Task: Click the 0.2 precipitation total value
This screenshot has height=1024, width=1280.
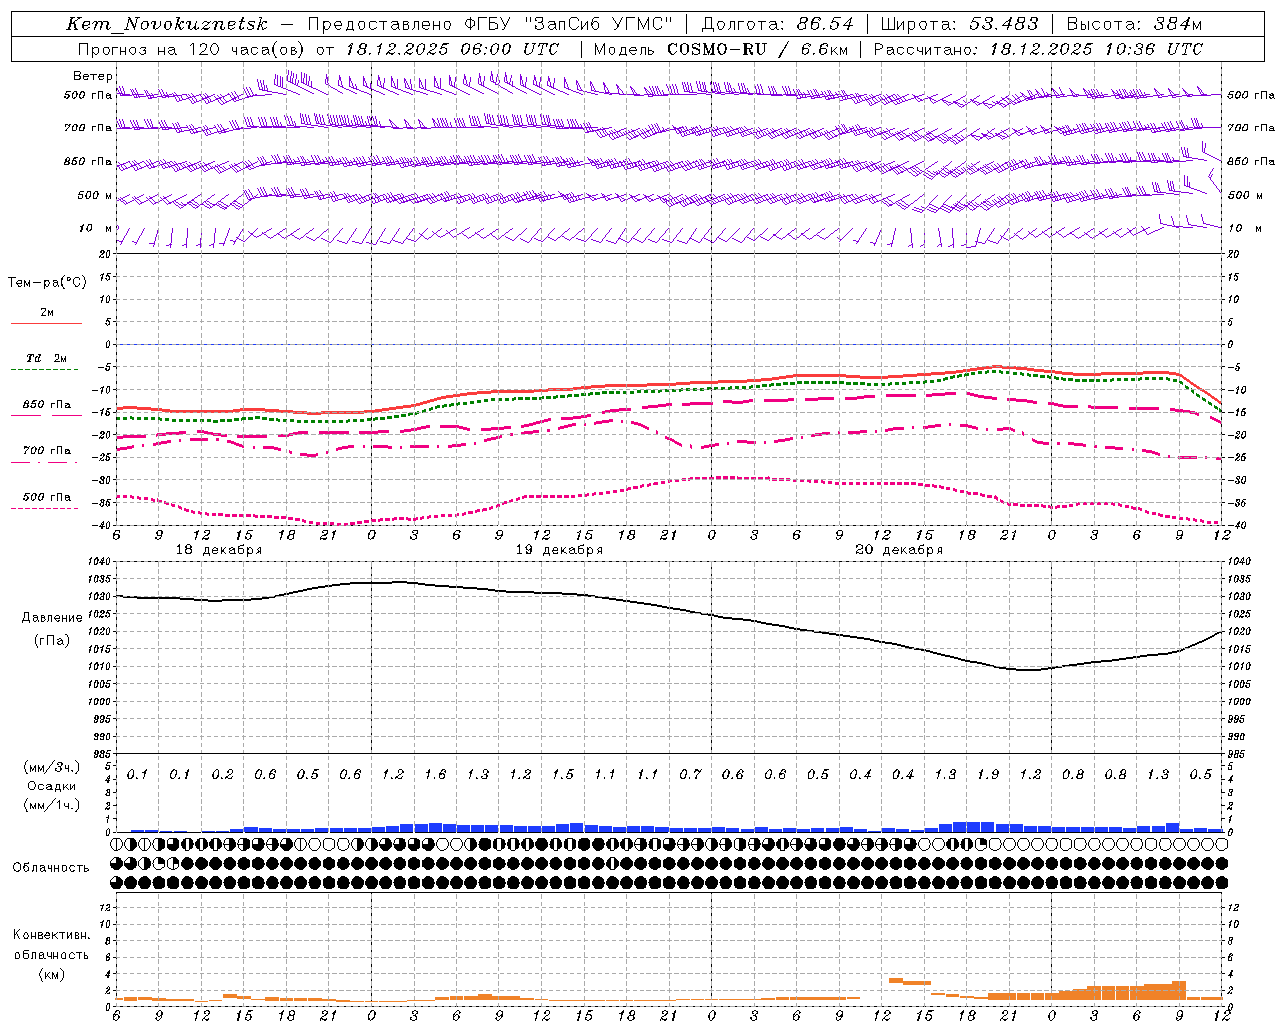Action: 222,775
